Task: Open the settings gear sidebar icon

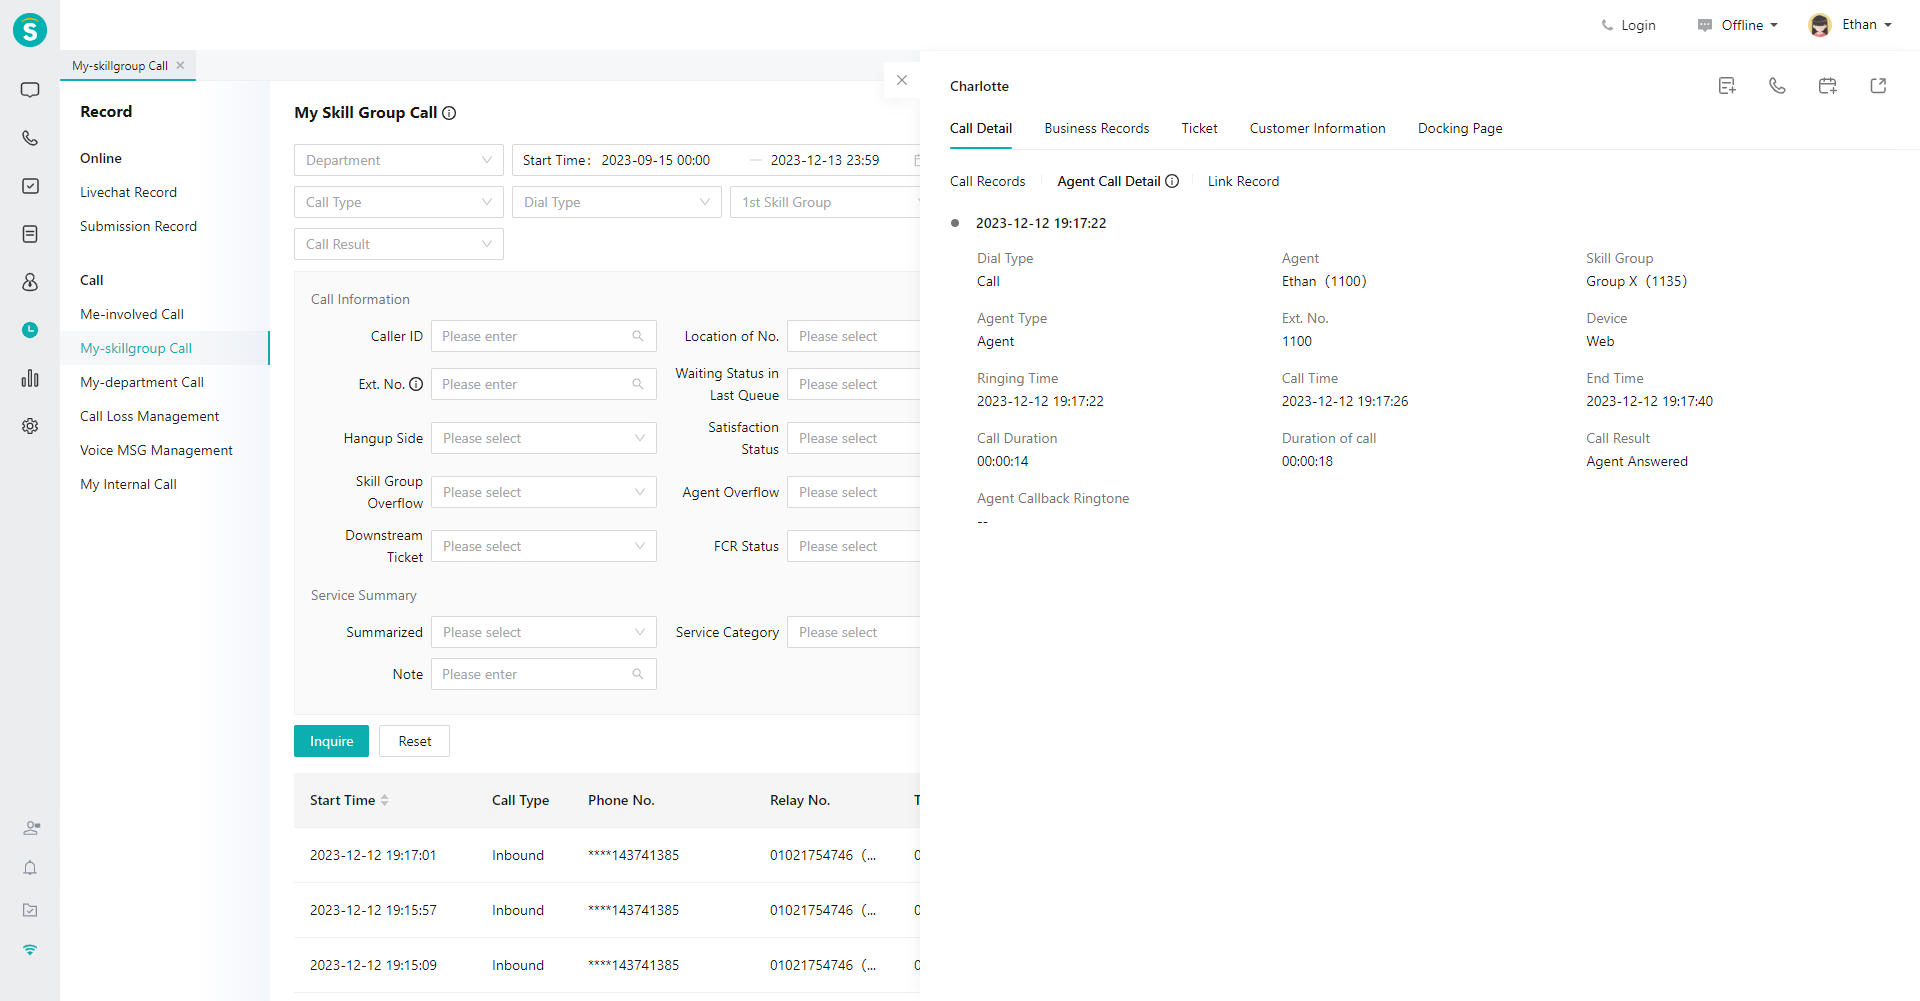Action: [30, 426]
